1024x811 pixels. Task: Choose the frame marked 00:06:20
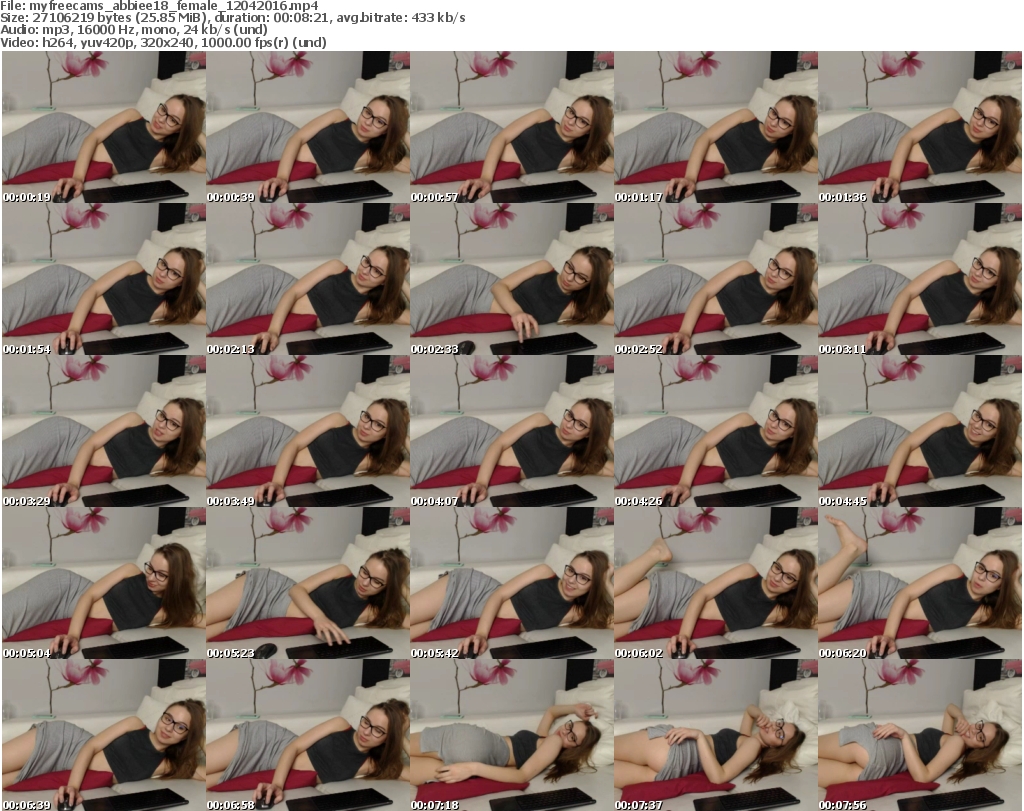coord(920,584)
